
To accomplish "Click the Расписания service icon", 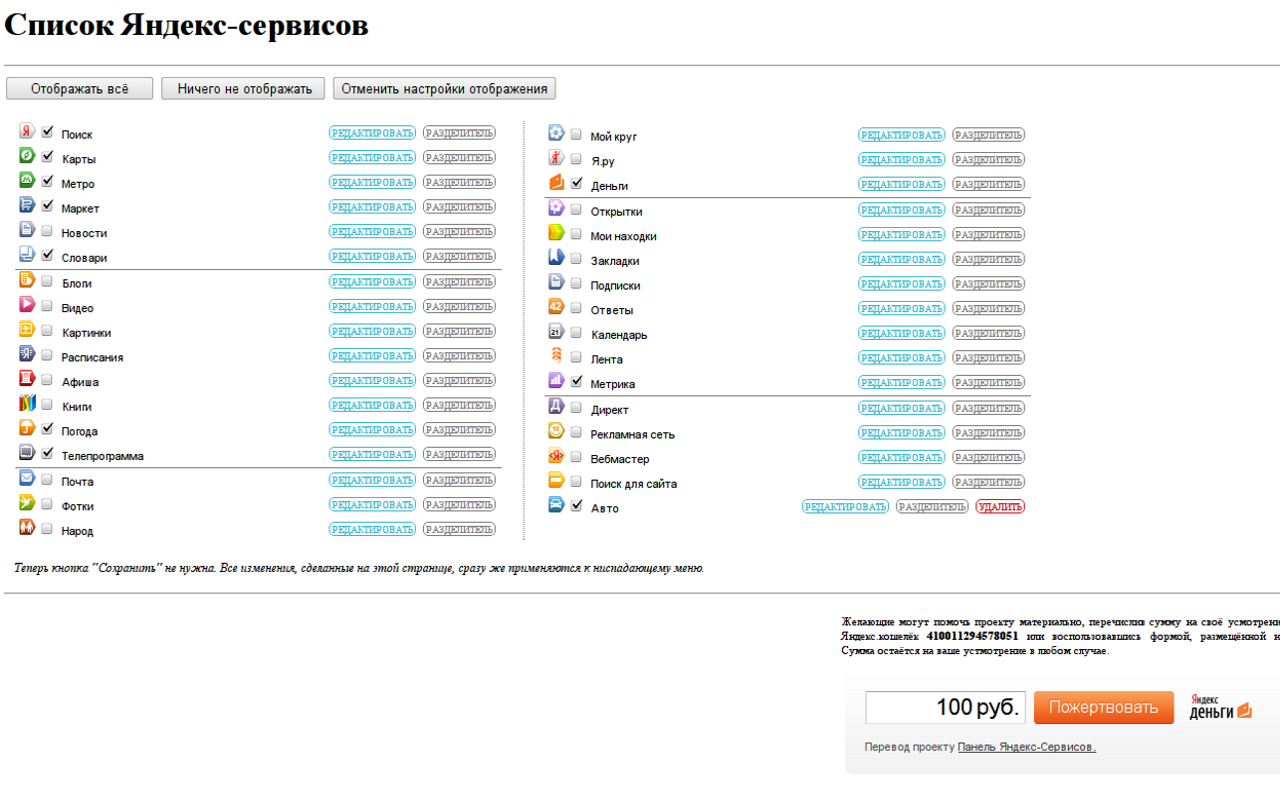I will (x=27, y=354).
